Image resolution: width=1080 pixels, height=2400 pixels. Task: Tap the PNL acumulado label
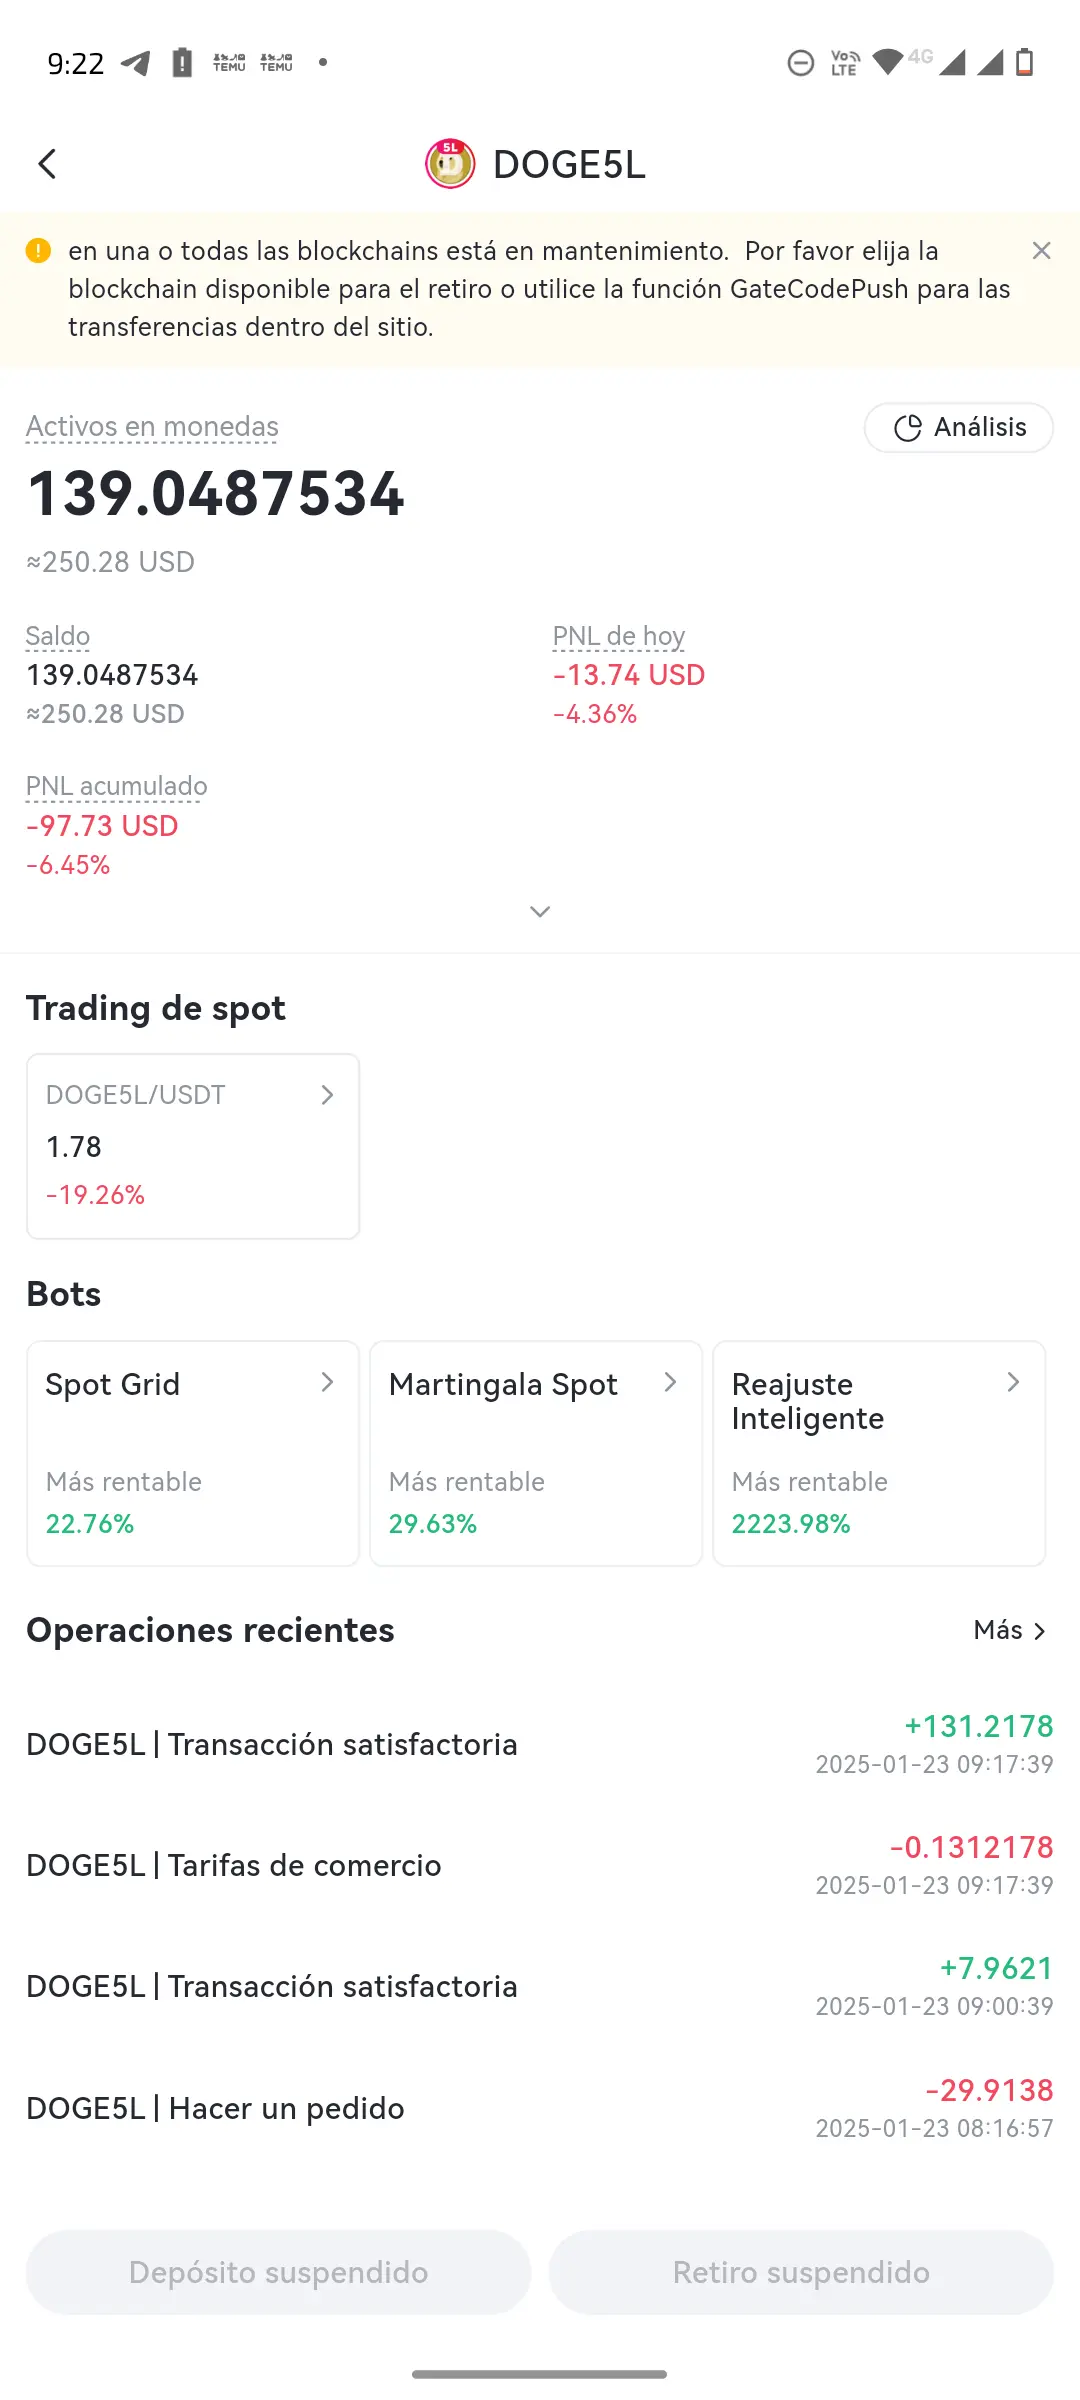point(116,787)
